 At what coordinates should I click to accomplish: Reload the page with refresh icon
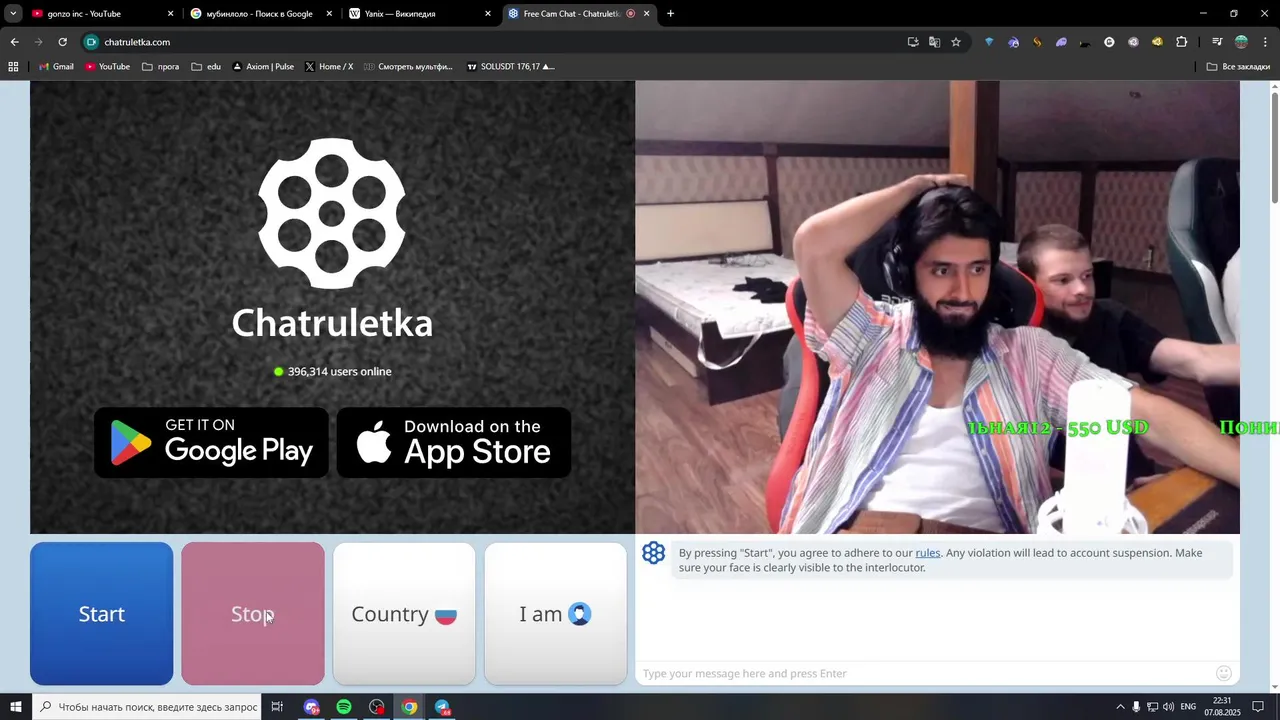pos(62,42)
